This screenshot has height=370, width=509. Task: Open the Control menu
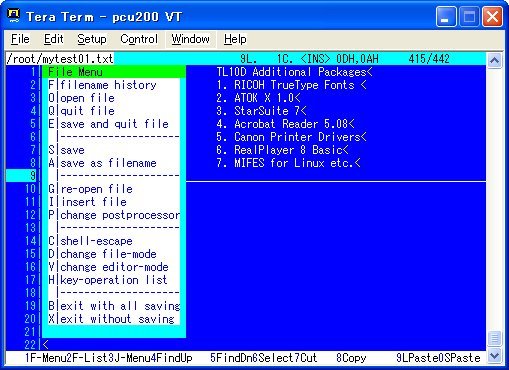[x=139, y=39]
